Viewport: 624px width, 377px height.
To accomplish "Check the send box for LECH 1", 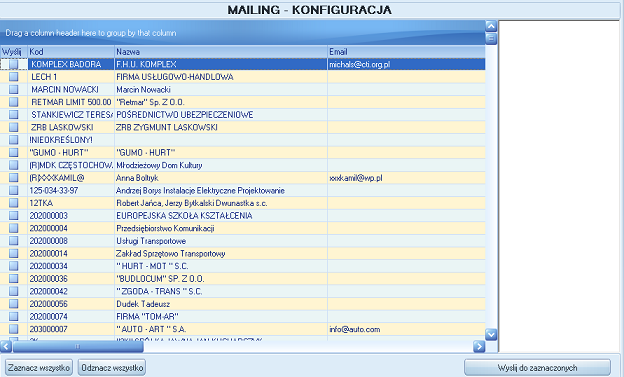I will 14,77.
